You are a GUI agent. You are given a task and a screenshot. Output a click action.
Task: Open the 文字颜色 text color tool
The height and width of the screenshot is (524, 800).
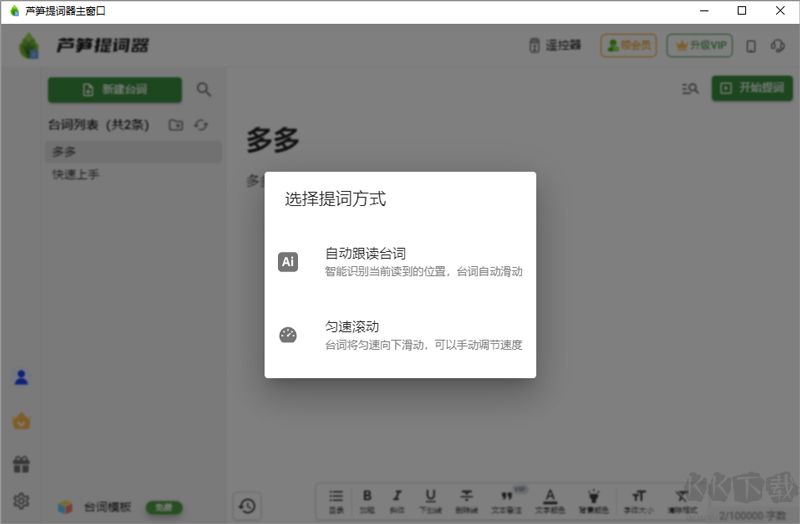[x=550, y=501]
